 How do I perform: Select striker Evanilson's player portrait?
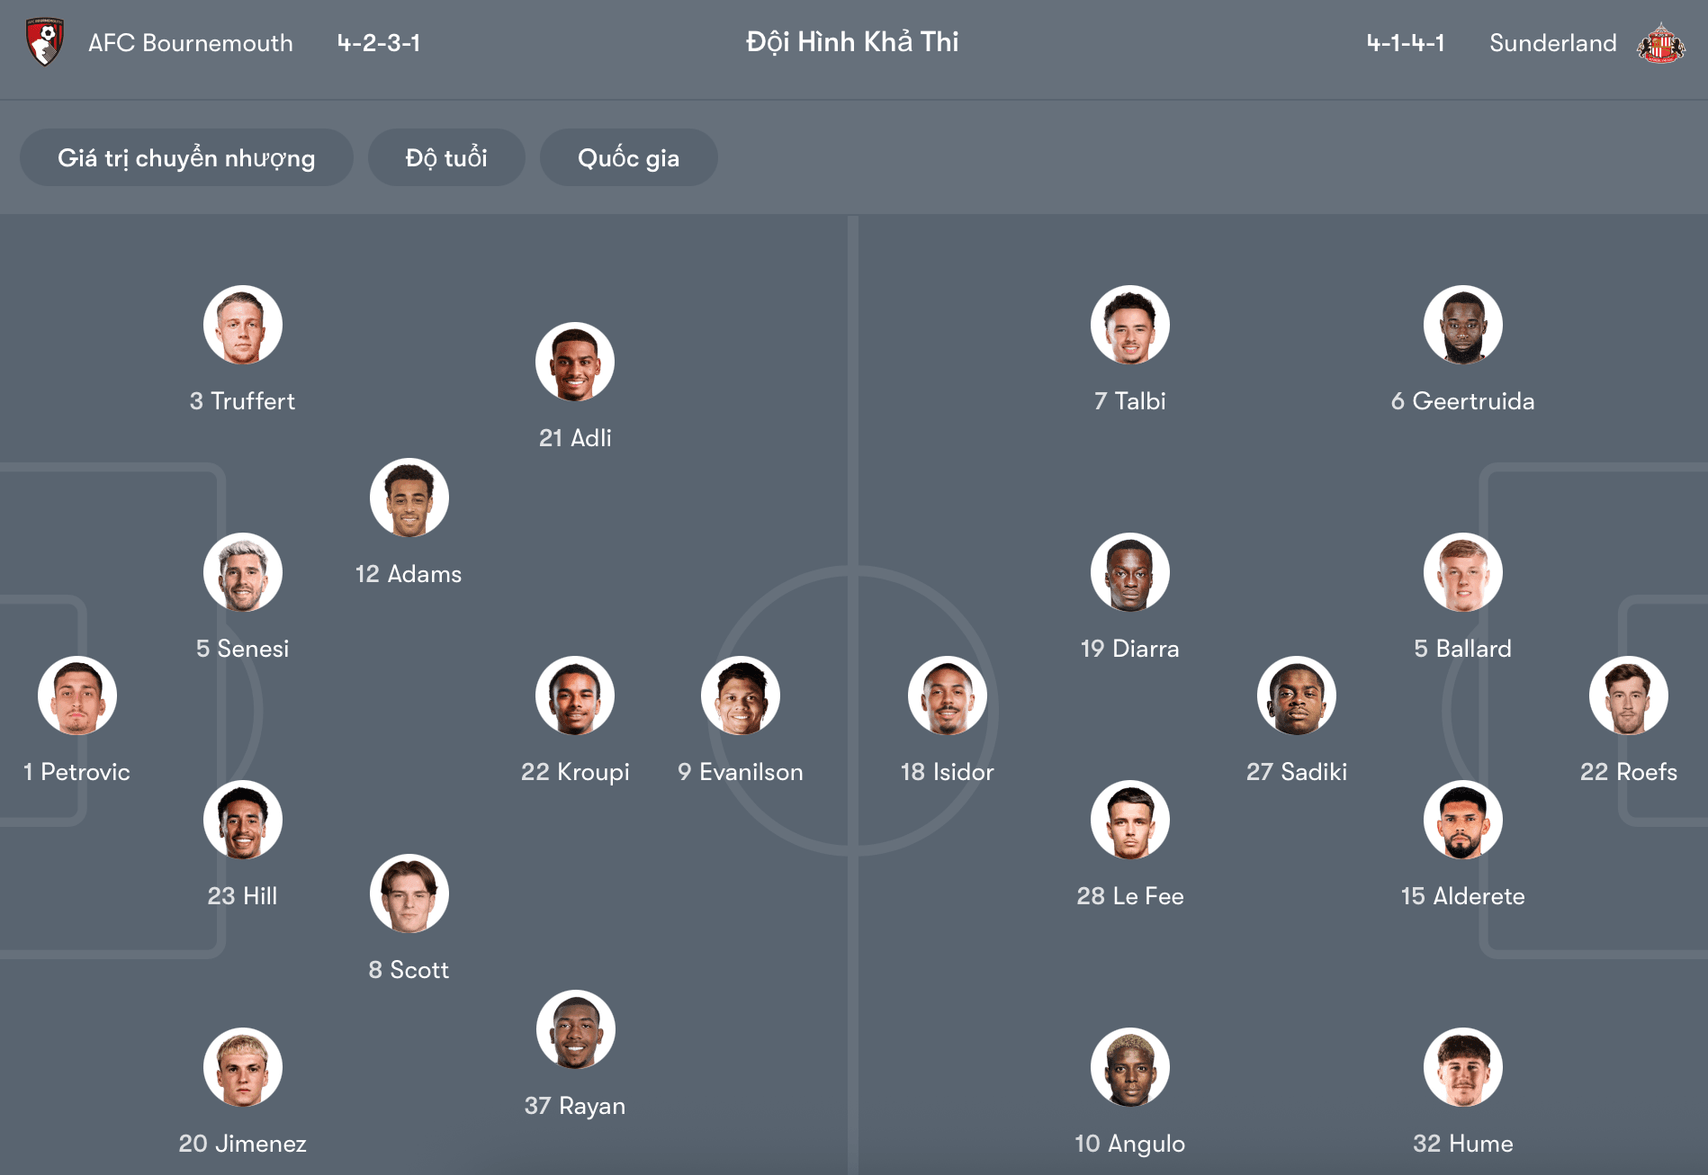pyautogui.click(x=740, y=695)
